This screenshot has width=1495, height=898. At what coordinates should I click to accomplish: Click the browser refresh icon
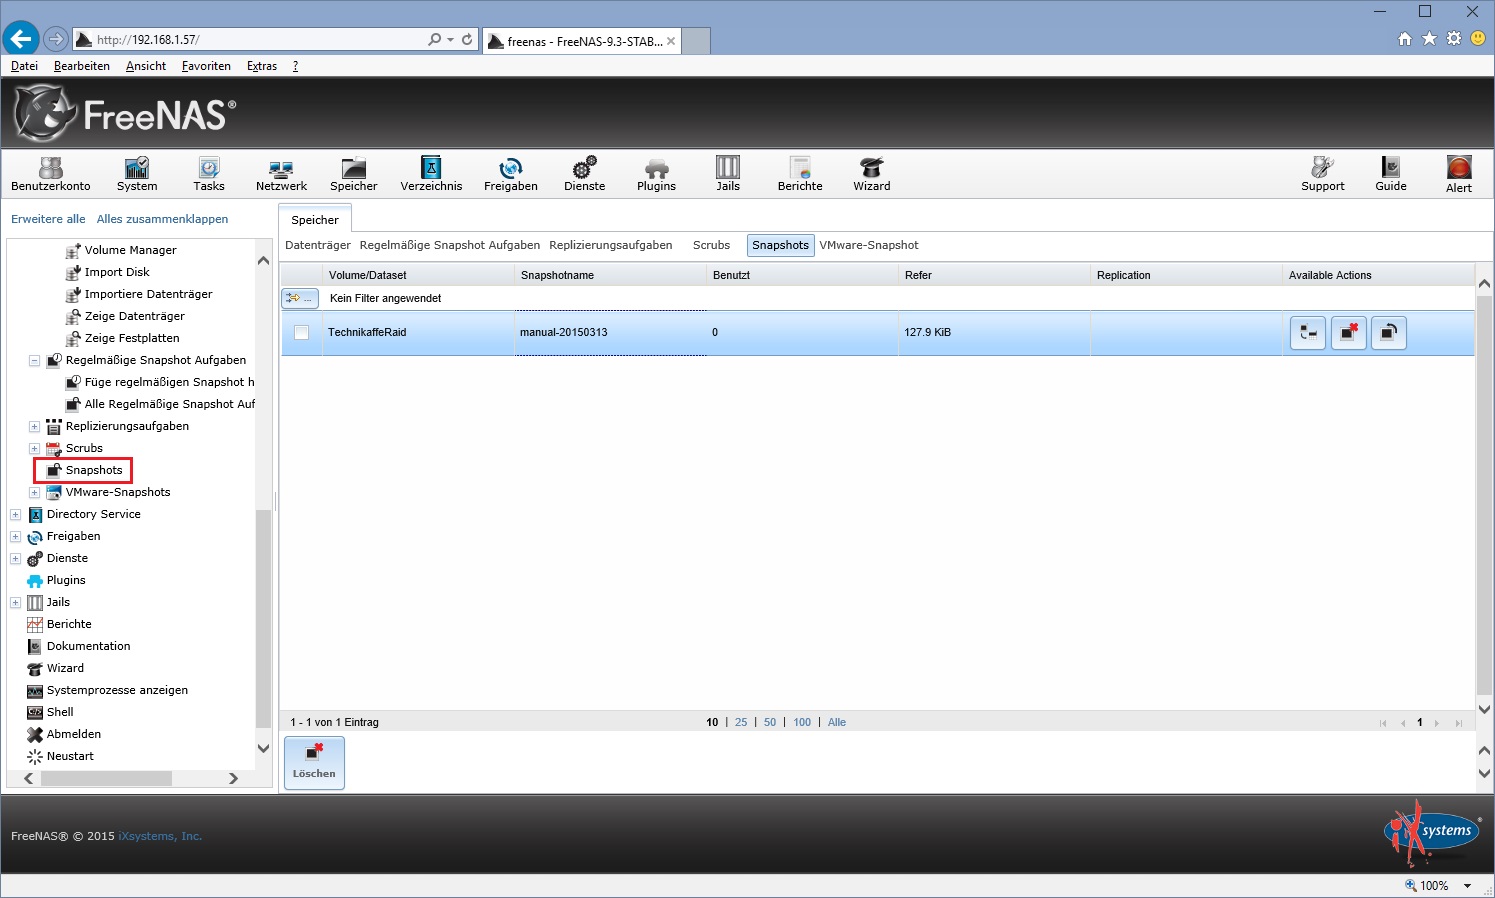[x=467, y=39]
